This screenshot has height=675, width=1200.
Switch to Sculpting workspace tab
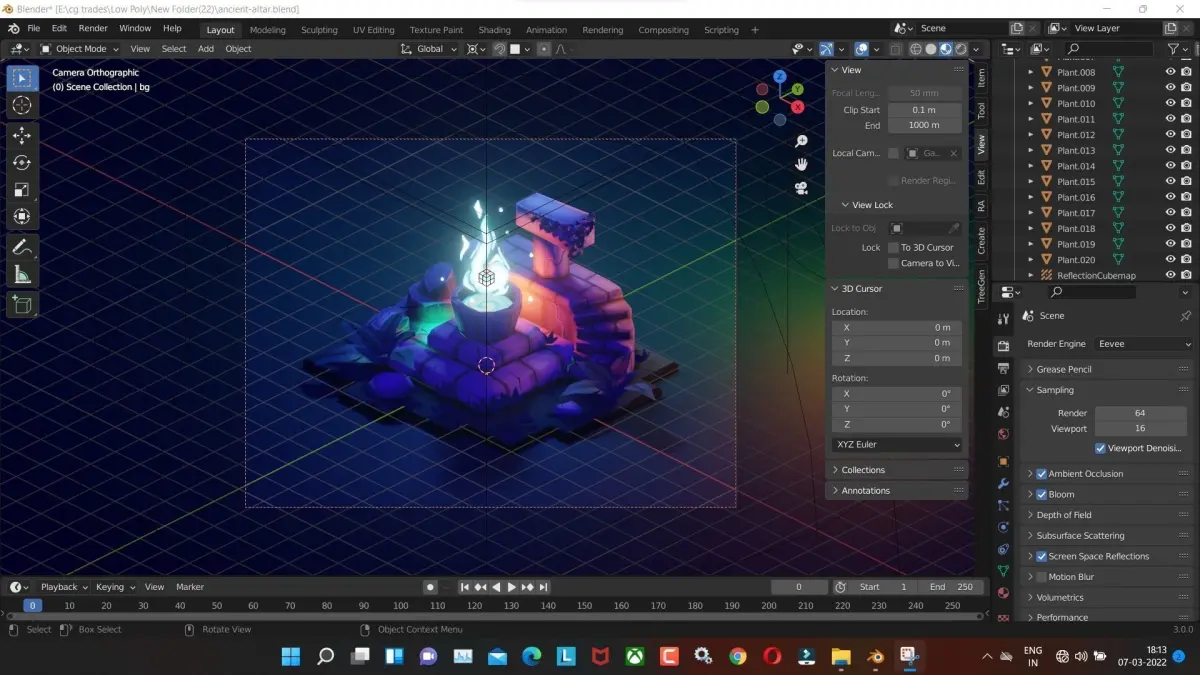(319, 30)
